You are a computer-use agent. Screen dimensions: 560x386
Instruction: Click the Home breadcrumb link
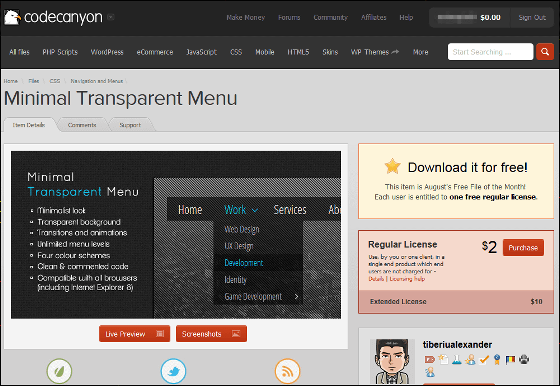[11, 81]
